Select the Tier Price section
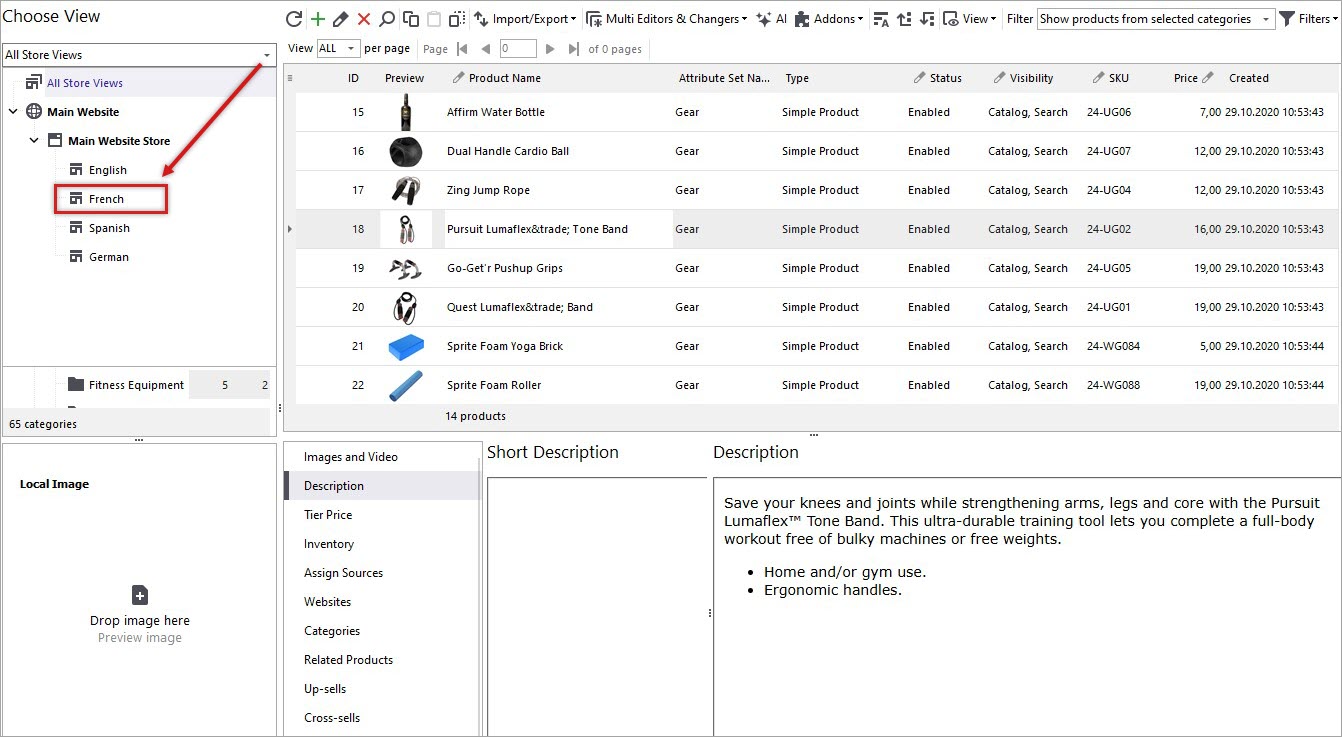 coord(326,515)
